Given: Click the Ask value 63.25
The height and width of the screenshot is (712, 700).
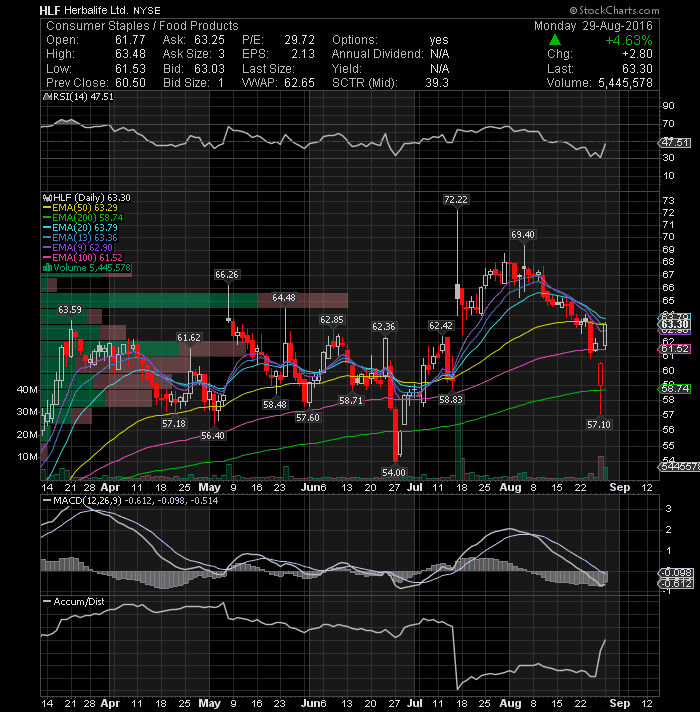Looking at the screenshot, I should (209, 40).
